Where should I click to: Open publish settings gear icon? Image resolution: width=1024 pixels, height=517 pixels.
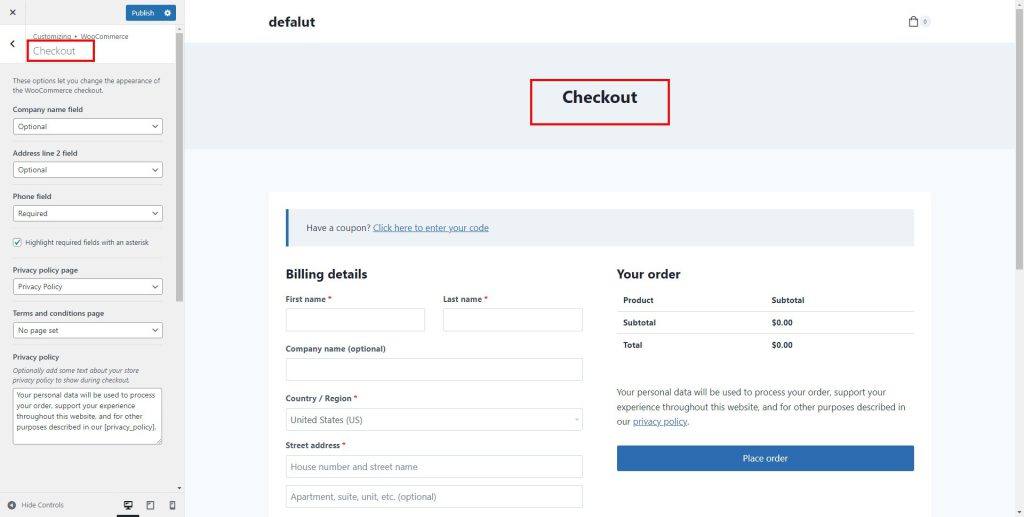pyautogui.click(x=167, y=13)
